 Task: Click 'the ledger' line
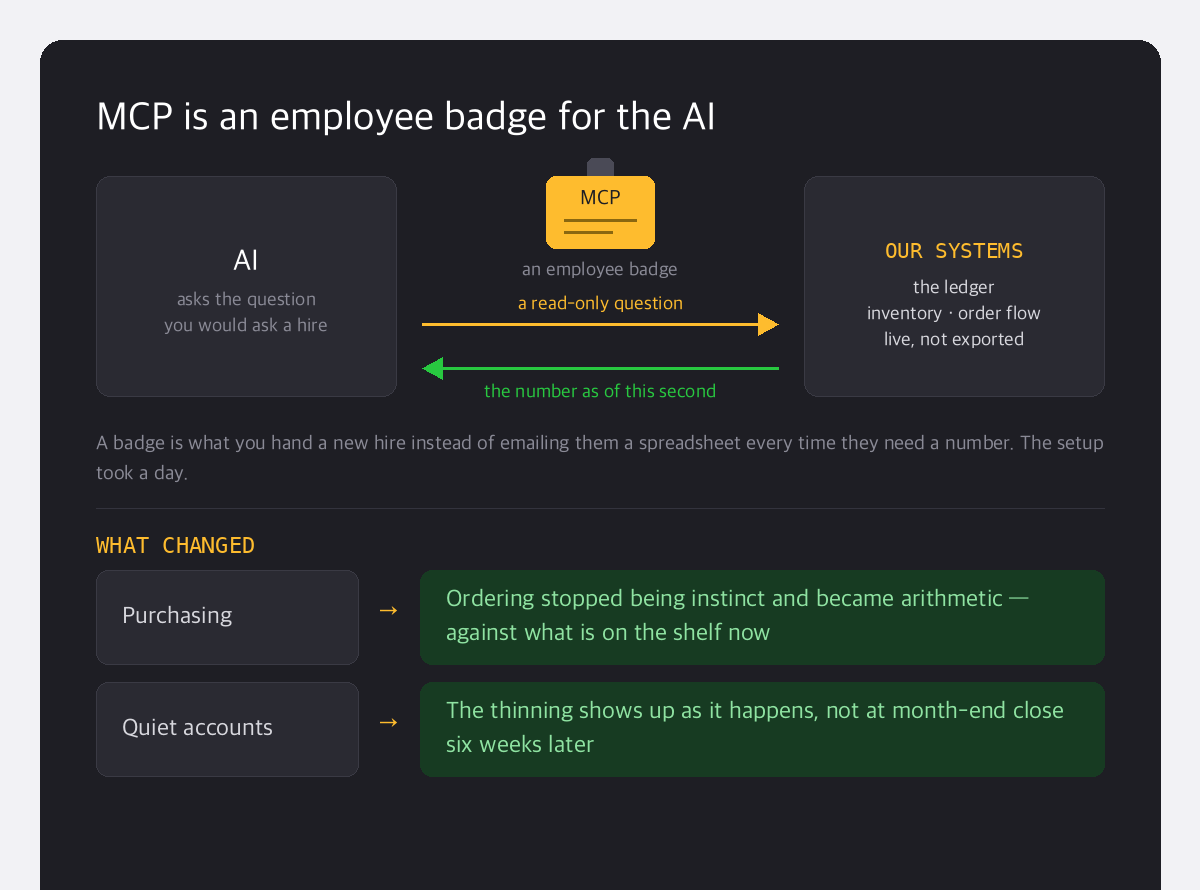coord(954,287)
